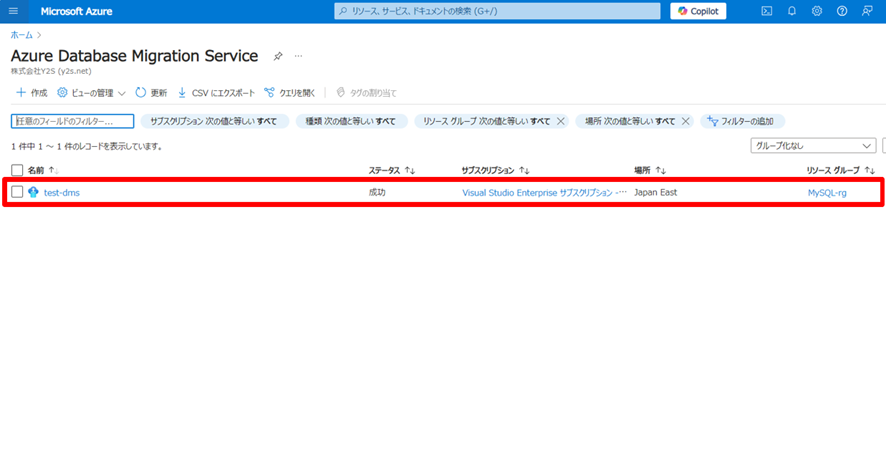Click CSV にエクスポート in the toolbar
The height and width of the screenshot is (462, 886).
click(x=216, y=93)
